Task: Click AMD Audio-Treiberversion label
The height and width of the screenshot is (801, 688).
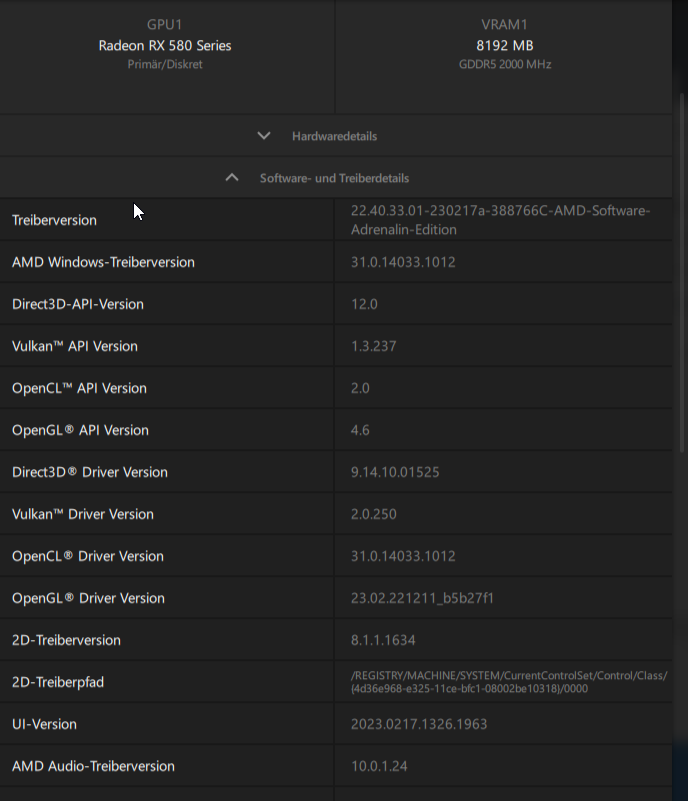Action: point(93,766)
